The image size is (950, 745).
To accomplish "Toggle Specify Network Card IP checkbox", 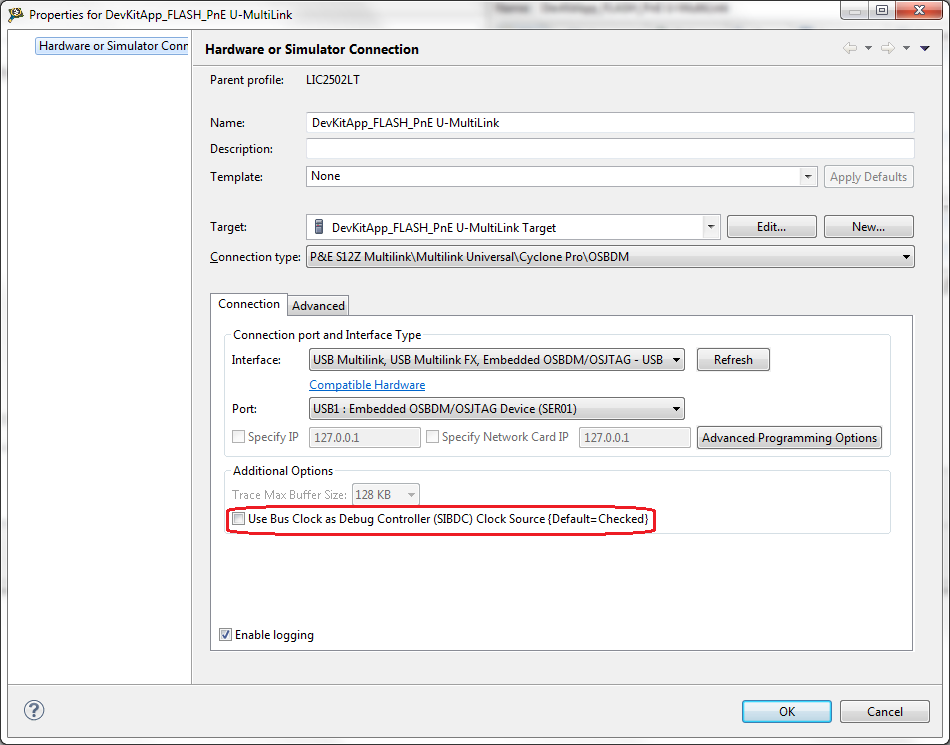I will point(433,437).
